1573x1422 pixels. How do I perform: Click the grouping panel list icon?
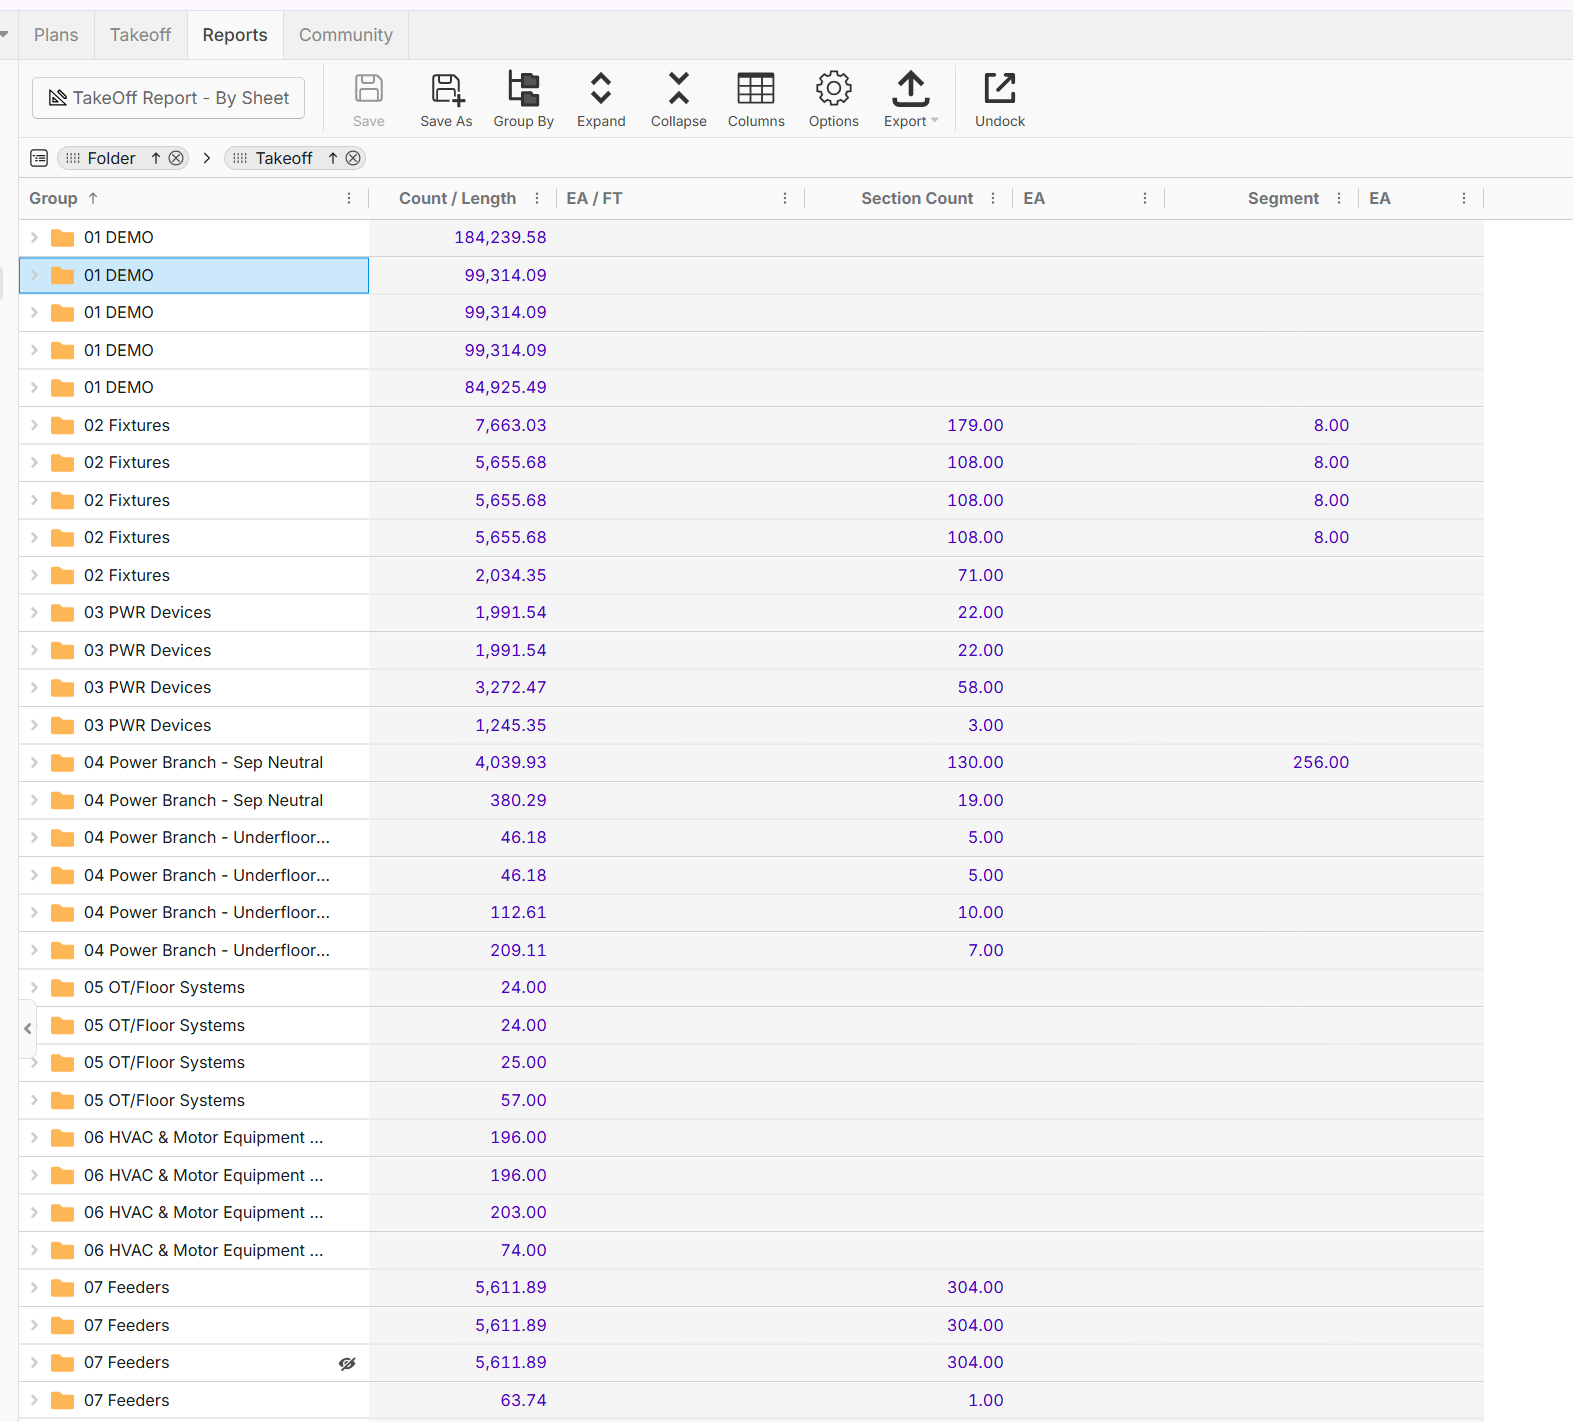(x=39, y=158)
